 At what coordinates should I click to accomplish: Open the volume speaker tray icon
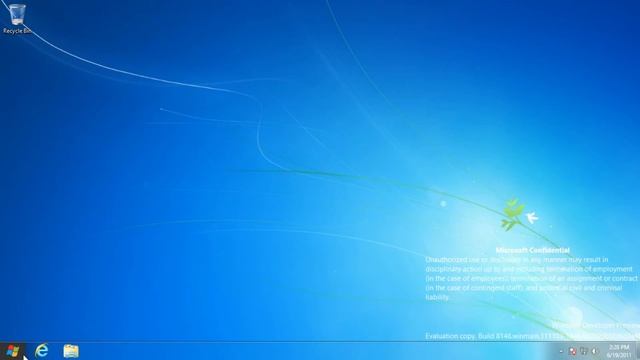coord(595,351)
